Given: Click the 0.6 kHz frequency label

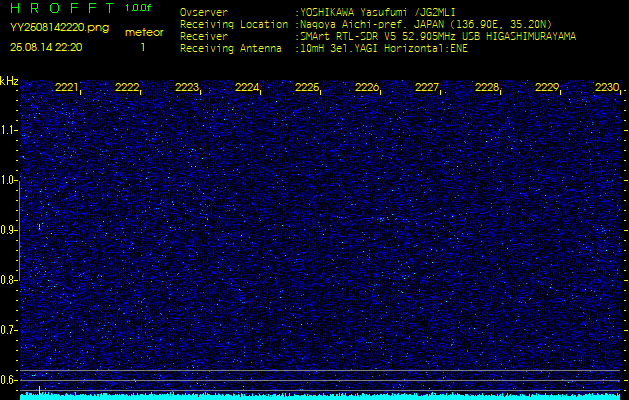Looking at the screenshot, I should point(7,380).
